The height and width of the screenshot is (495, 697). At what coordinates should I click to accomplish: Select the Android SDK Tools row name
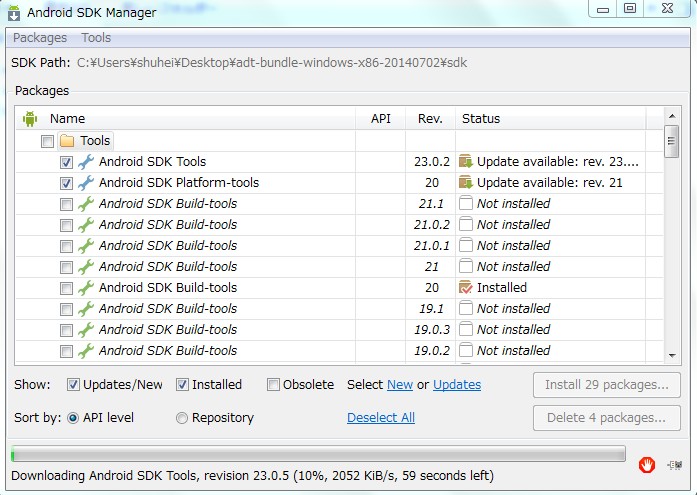152,162
